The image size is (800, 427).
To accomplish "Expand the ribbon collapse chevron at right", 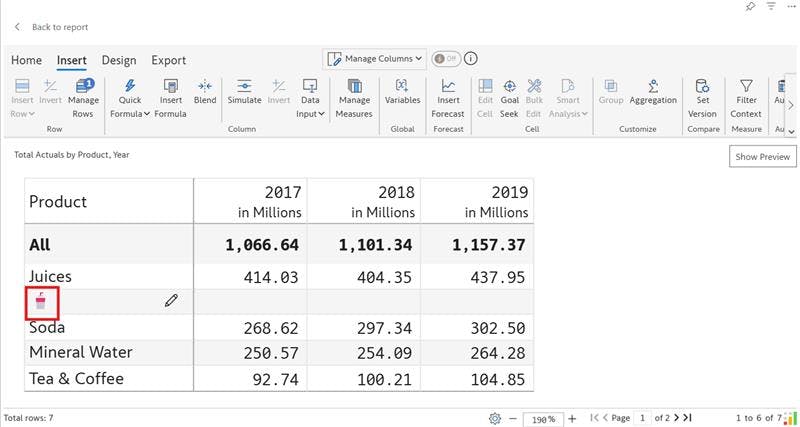I will [x=791, y=131].
